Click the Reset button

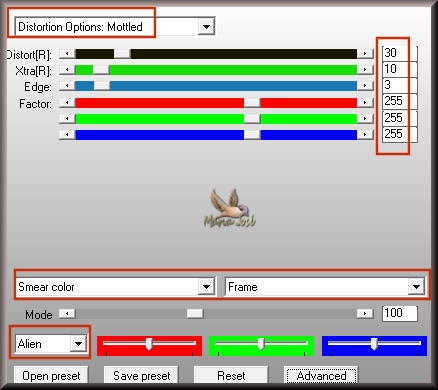click(231, 376)
